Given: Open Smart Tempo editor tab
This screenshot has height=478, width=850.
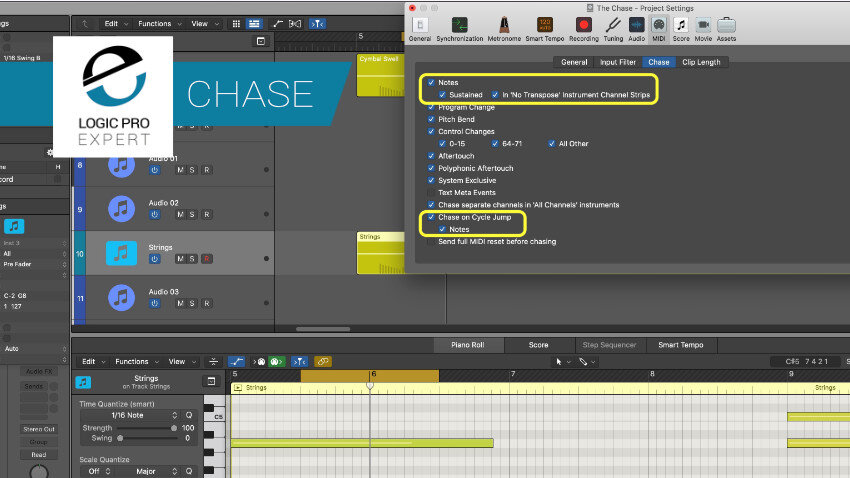Looking at the screenshot, I should (681, 345).
